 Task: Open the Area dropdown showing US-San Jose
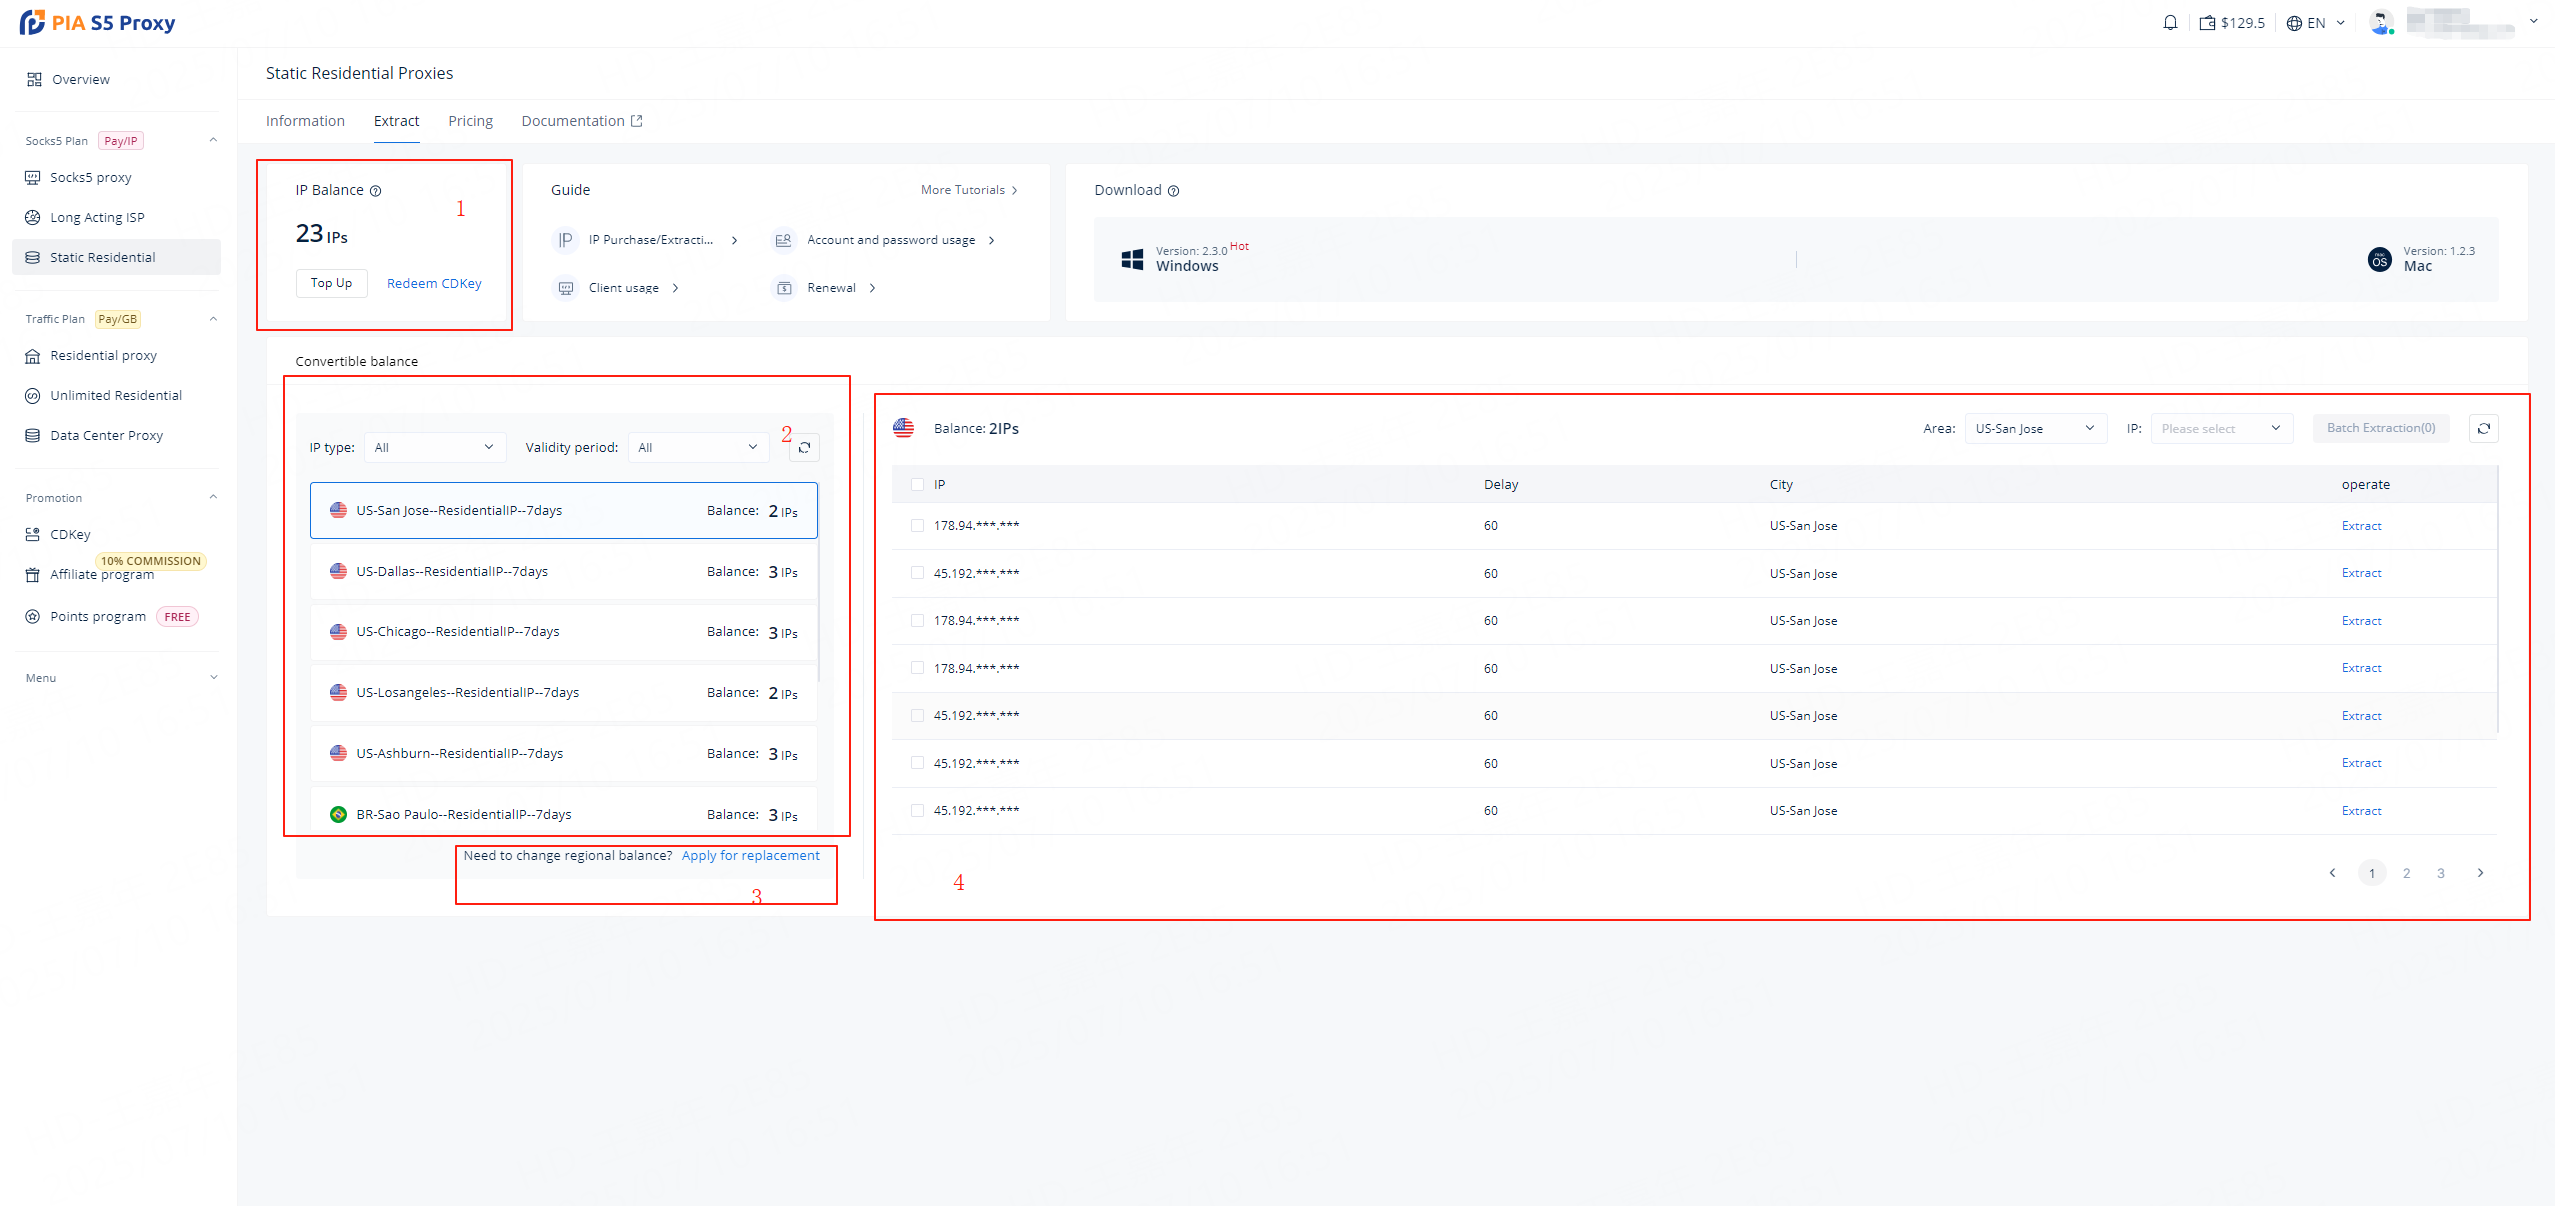(2034, 428)
